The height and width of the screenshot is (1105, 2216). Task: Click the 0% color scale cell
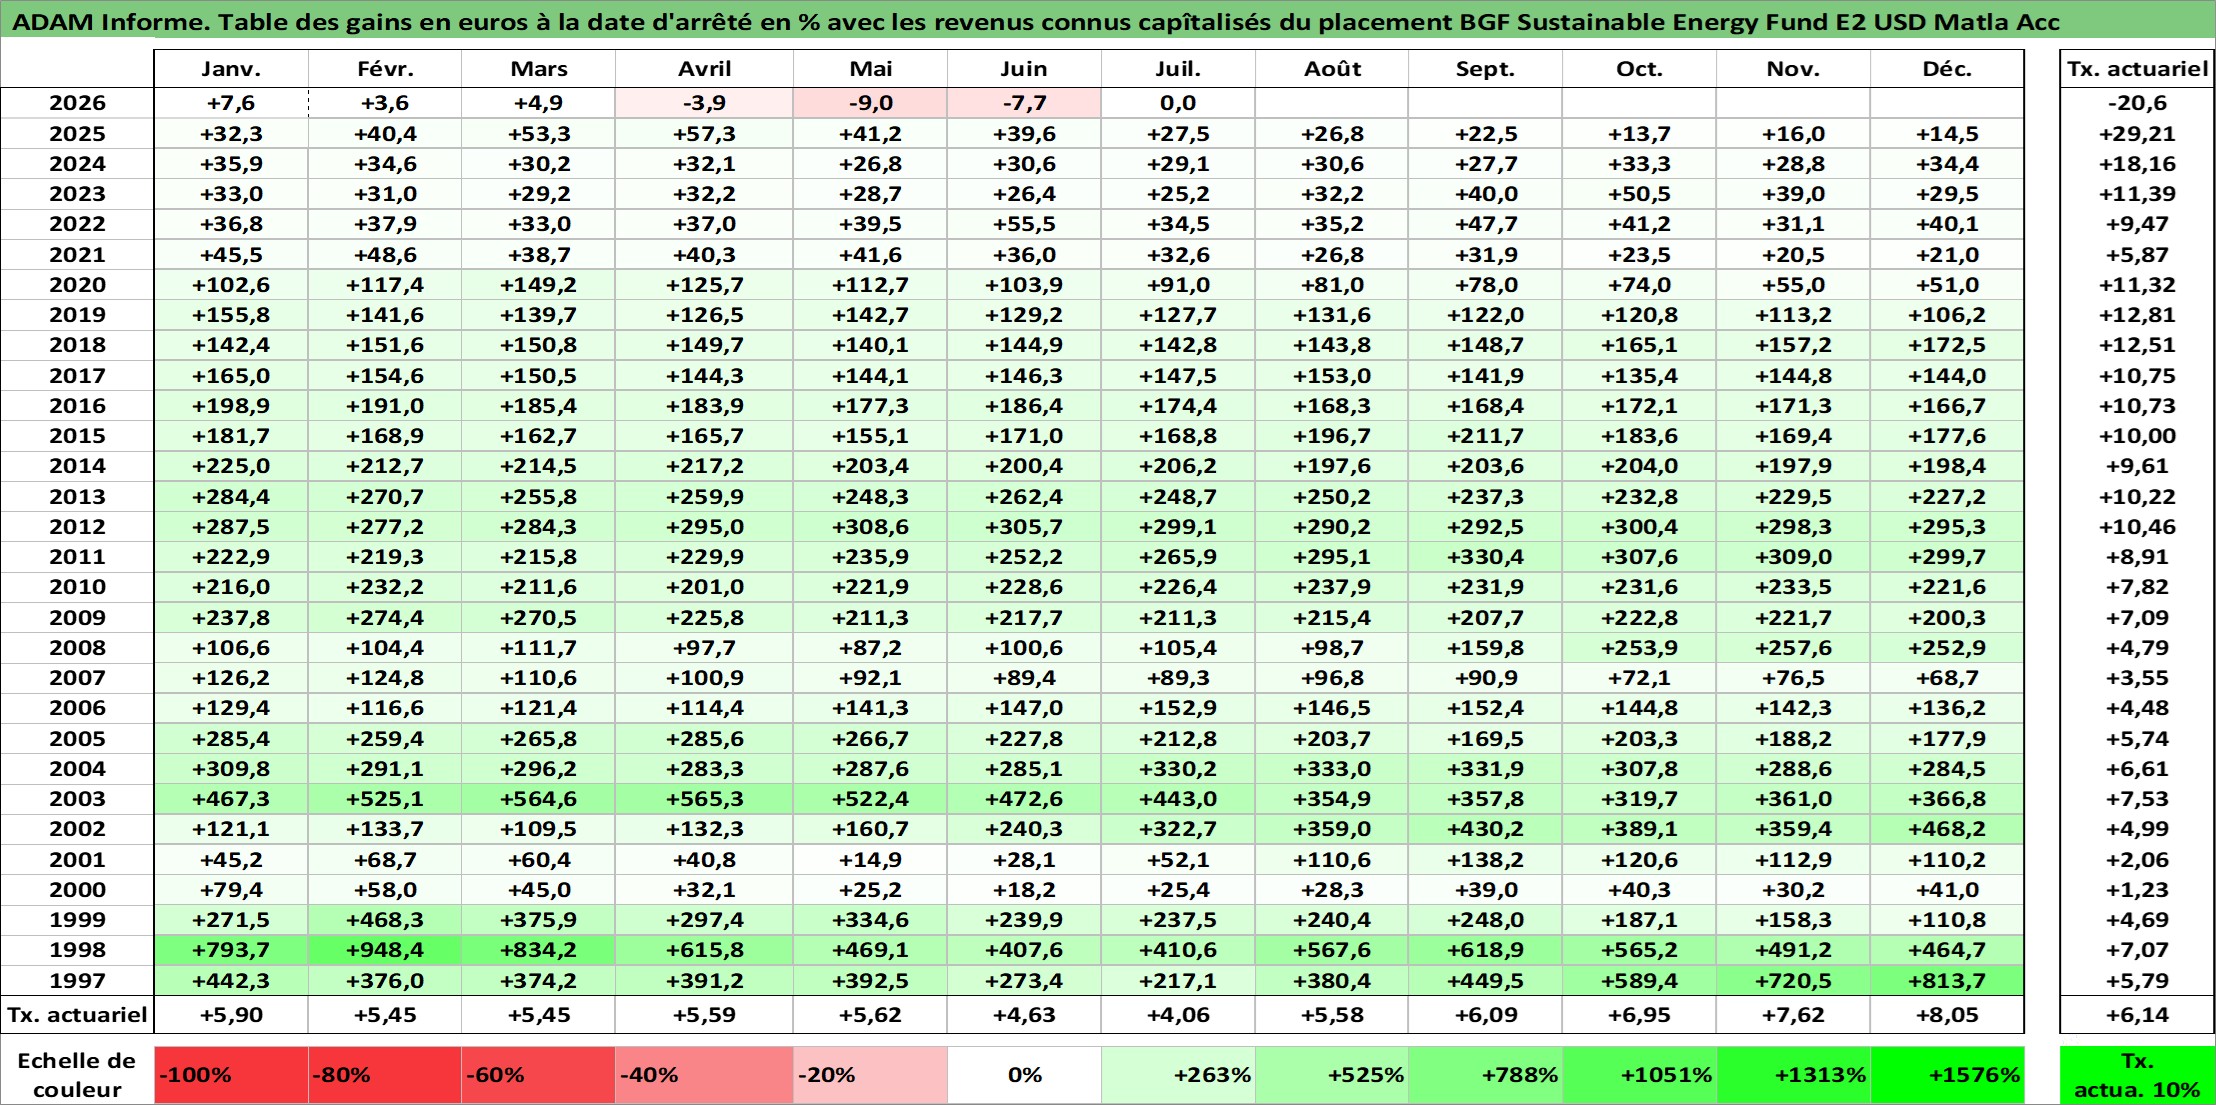point(1024,1075)
